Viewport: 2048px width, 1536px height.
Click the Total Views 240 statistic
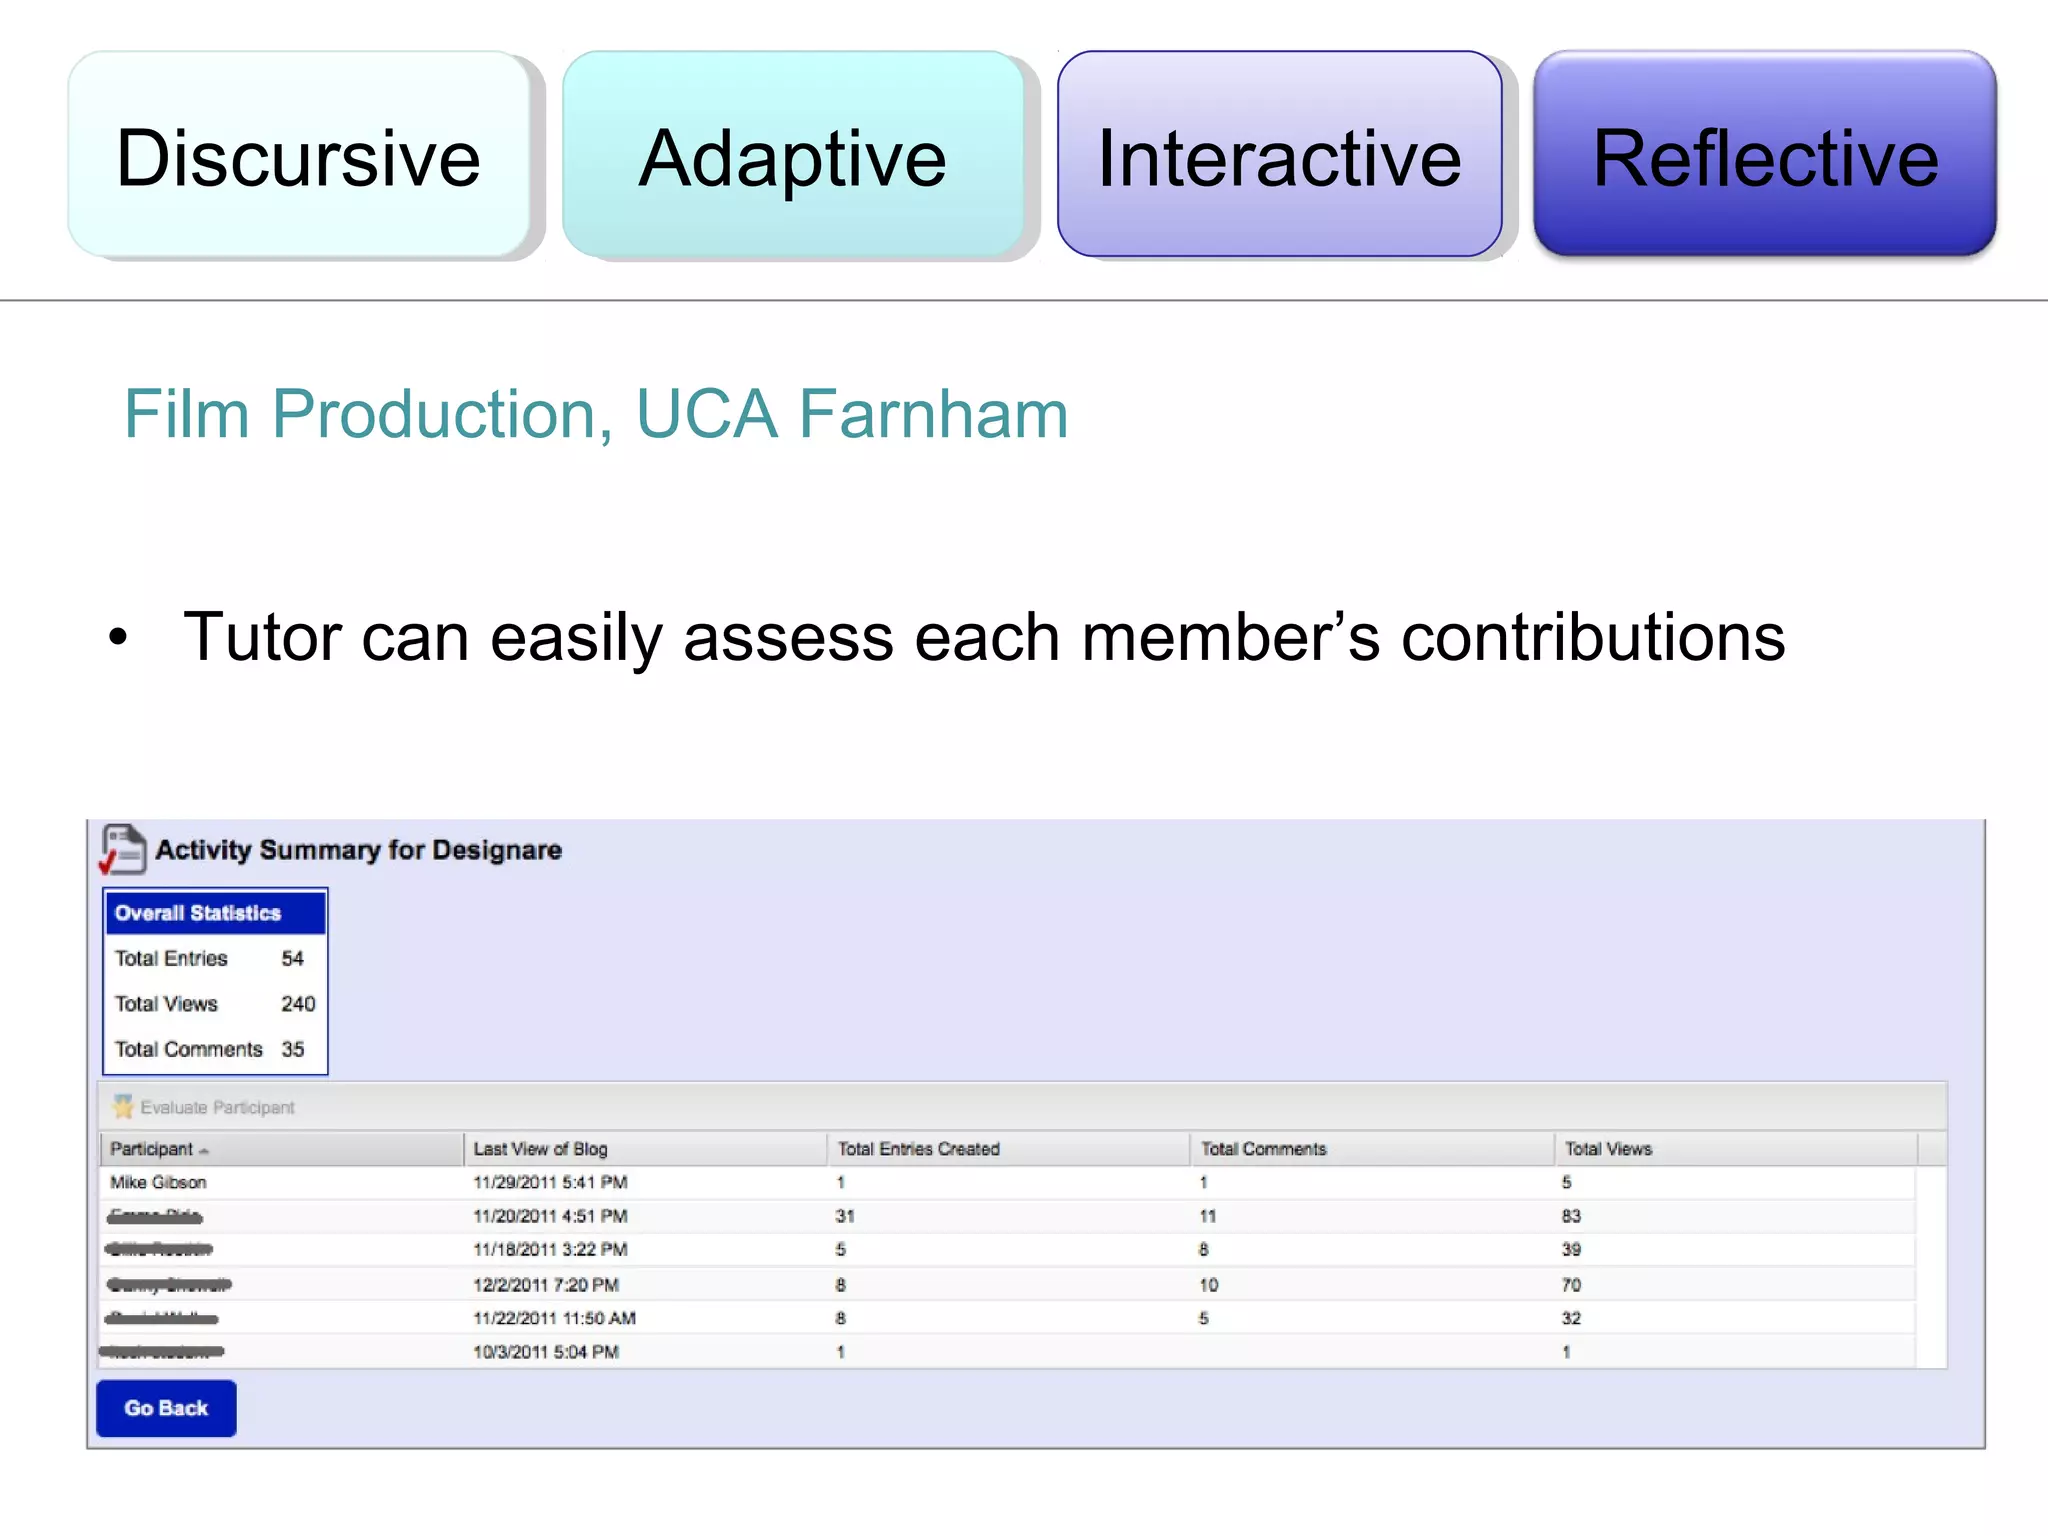coord(215,1003)
